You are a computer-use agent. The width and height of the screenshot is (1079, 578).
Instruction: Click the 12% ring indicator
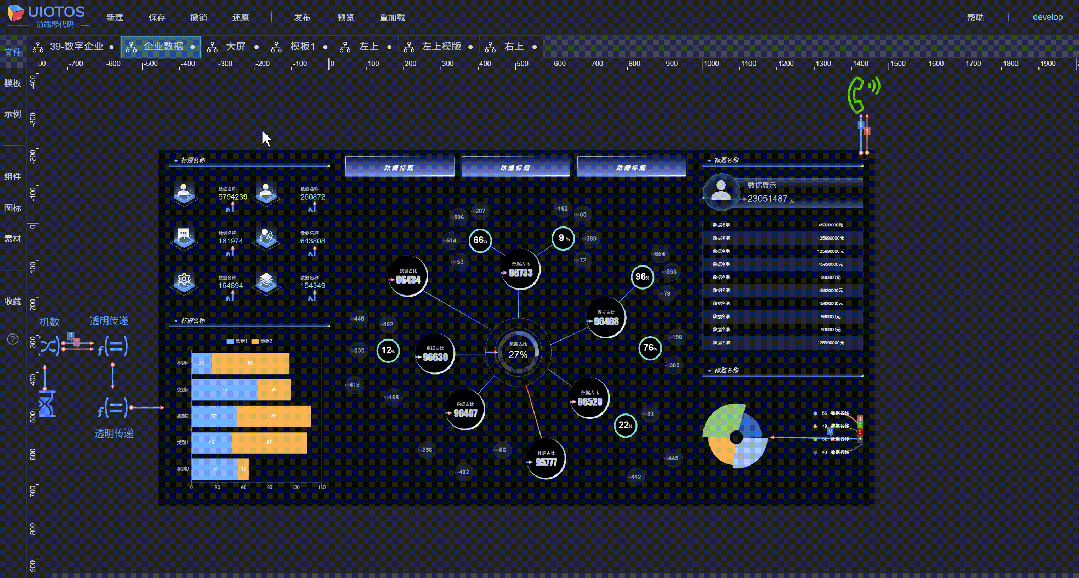tap(388, 350)
